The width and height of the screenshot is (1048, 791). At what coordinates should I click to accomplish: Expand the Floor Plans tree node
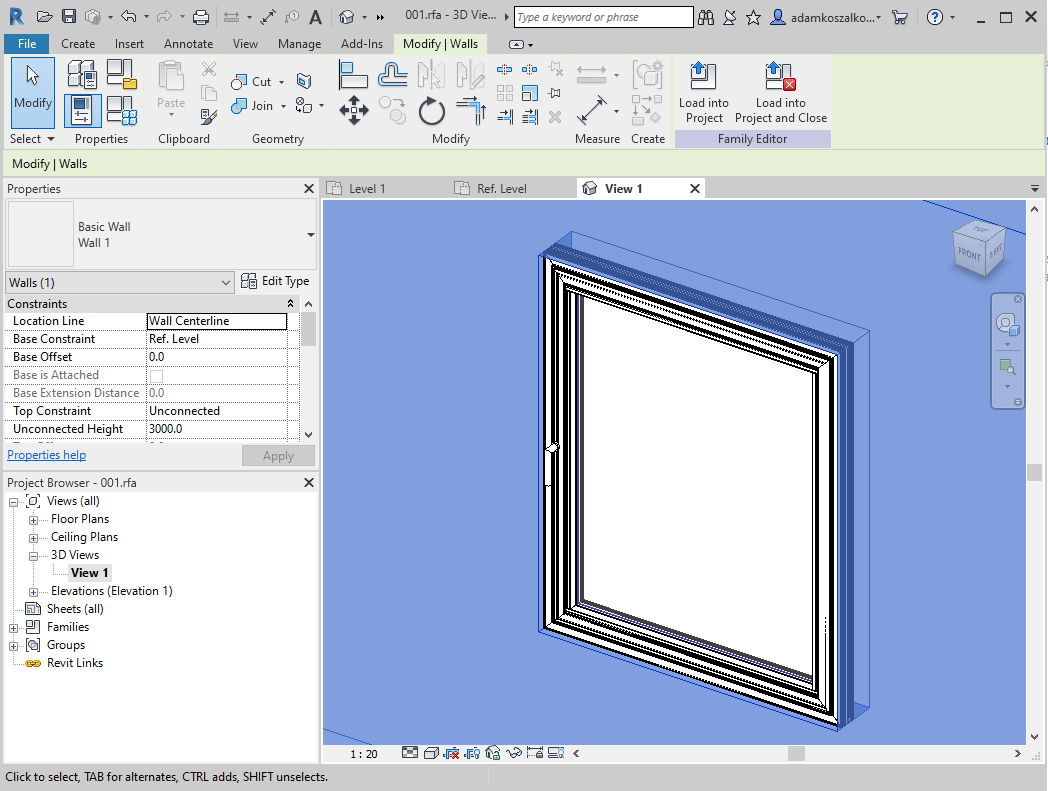click(33, 520)
